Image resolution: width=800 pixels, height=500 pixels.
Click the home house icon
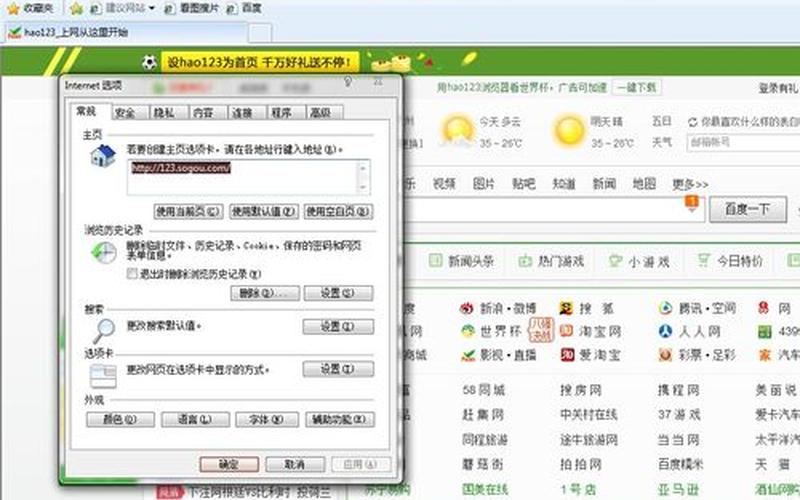(103, 155)
